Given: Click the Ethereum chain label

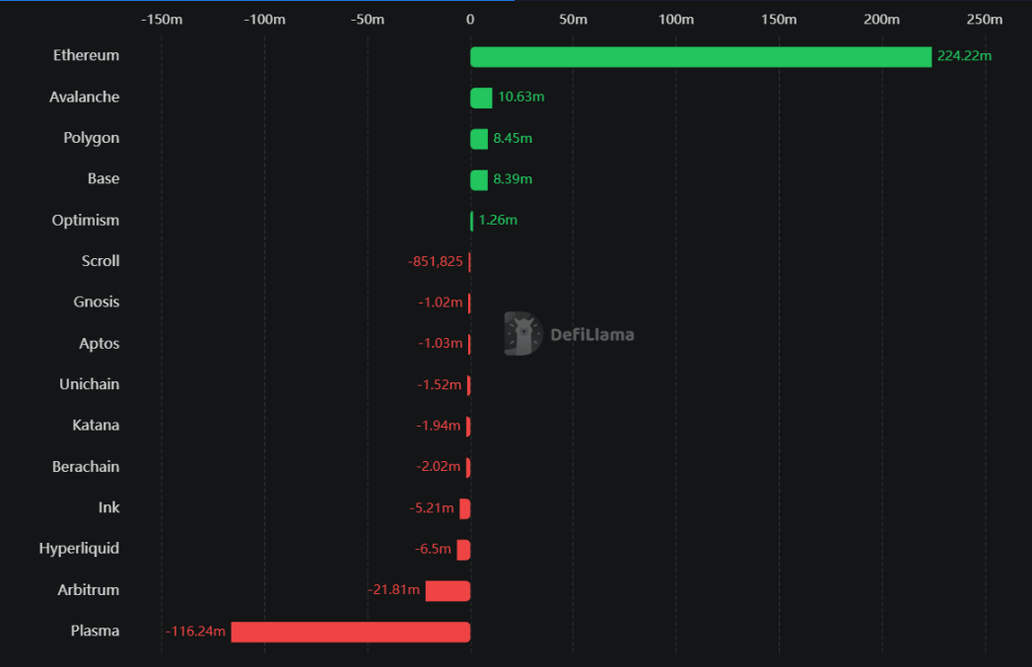Looking at the screenshot, I should pos(86,56).
